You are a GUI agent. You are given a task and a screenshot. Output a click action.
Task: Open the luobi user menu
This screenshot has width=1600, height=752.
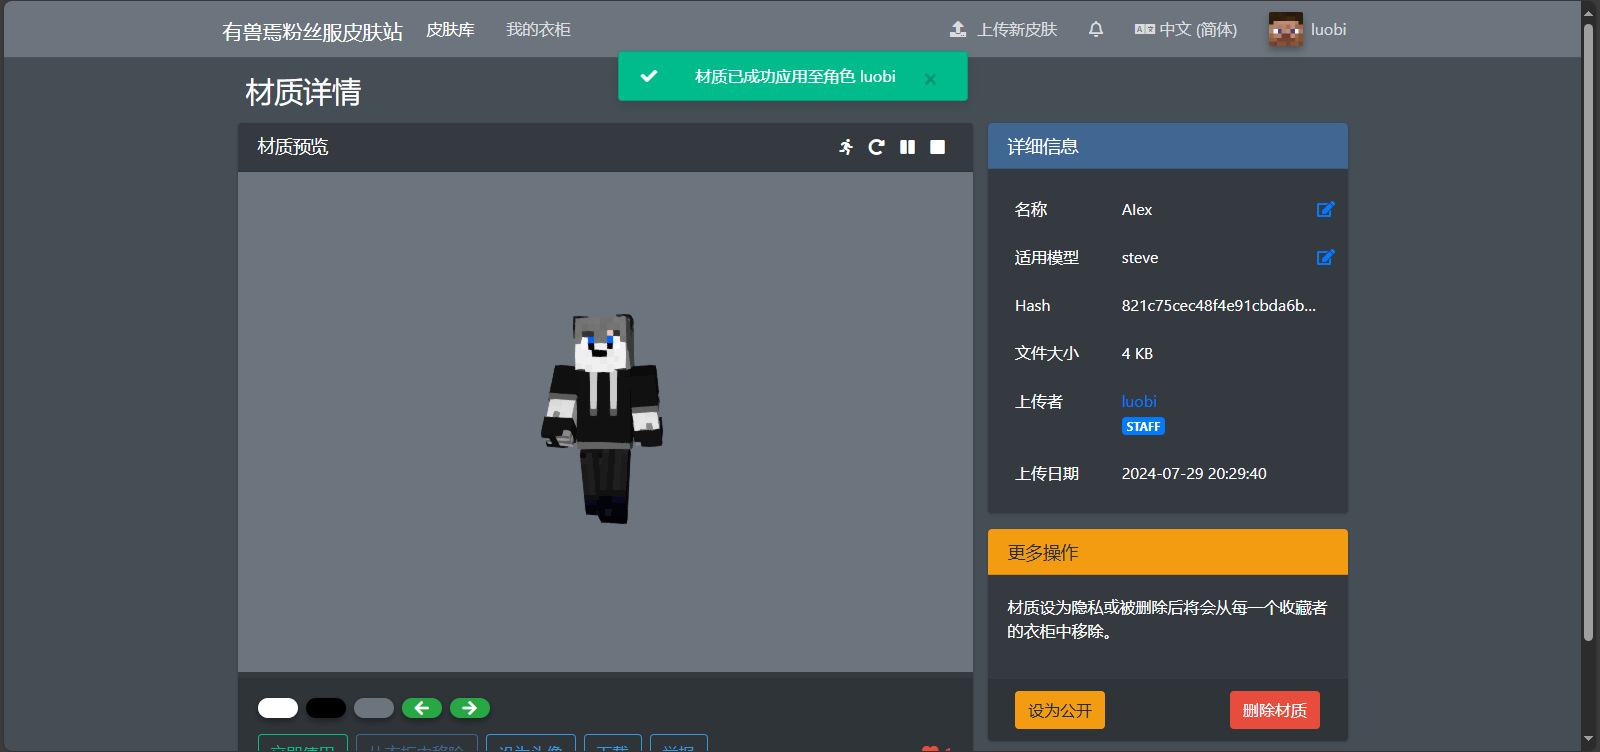1308,29
